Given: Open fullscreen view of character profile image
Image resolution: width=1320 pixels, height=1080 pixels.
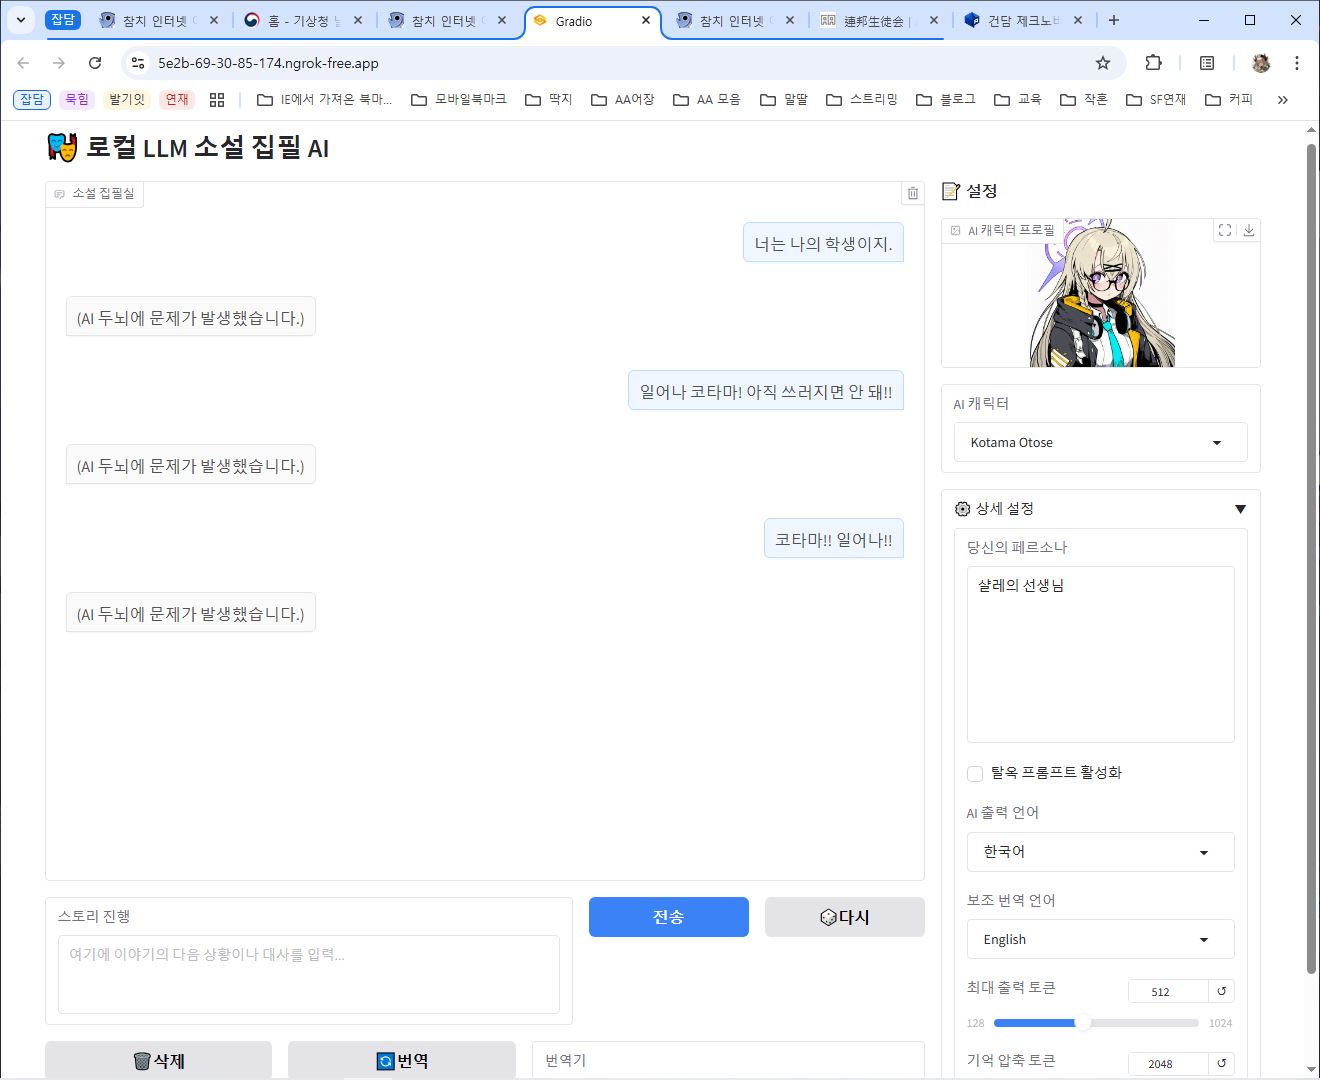Looking at the screenshot, I should coord(1224,230).
